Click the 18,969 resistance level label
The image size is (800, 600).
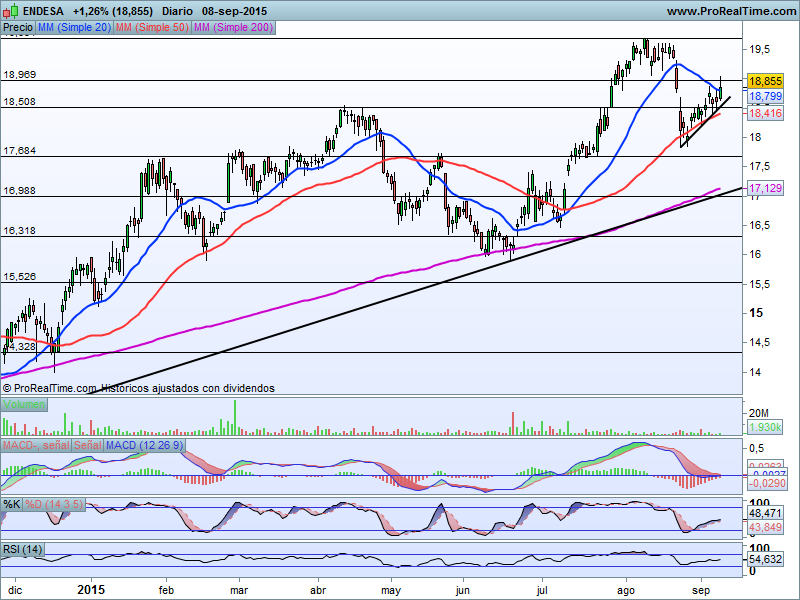click(x=20, y=74)
